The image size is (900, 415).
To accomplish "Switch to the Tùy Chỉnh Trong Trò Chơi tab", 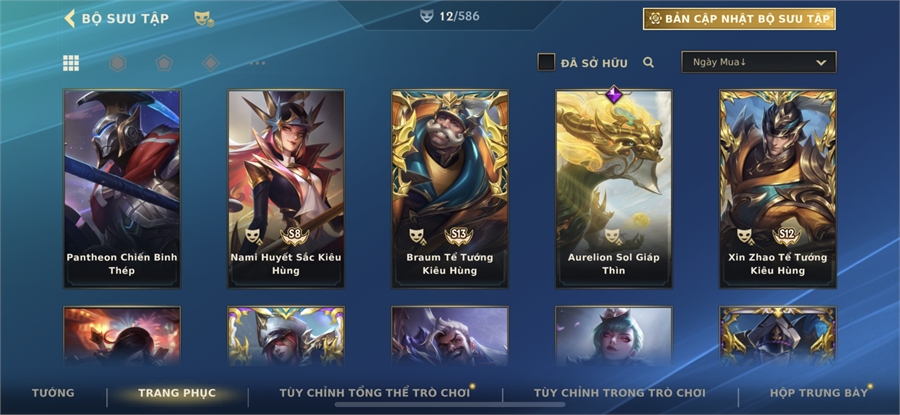I will click(x=619, y=393).
